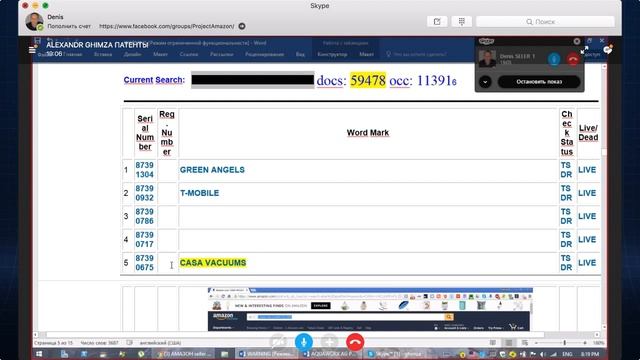Viewport: 640px width, 360px height.
Task: Click the Current Search link in the document
Action: (154, 80)
